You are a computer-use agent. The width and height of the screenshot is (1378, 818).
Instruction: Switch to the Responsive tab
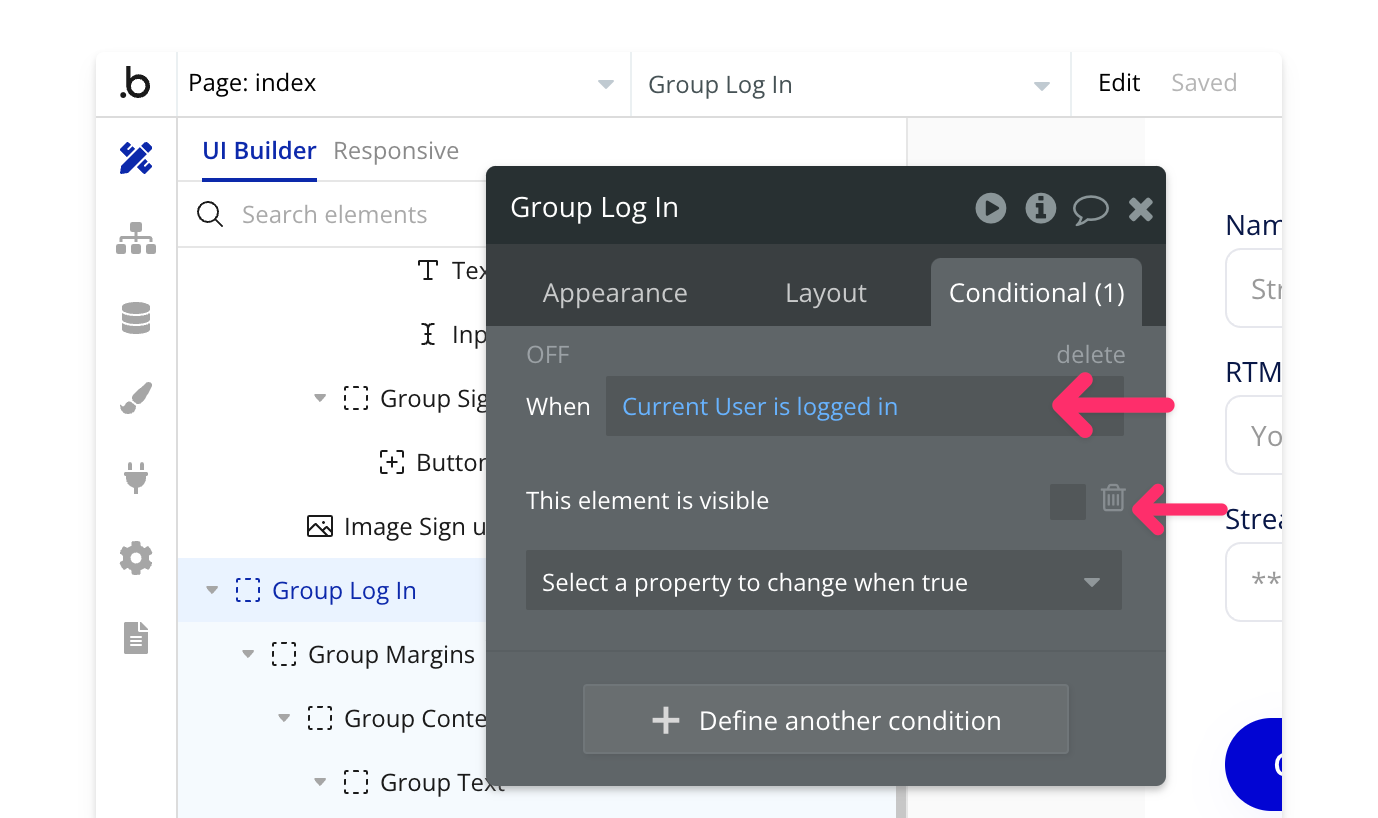coord(396,151)
